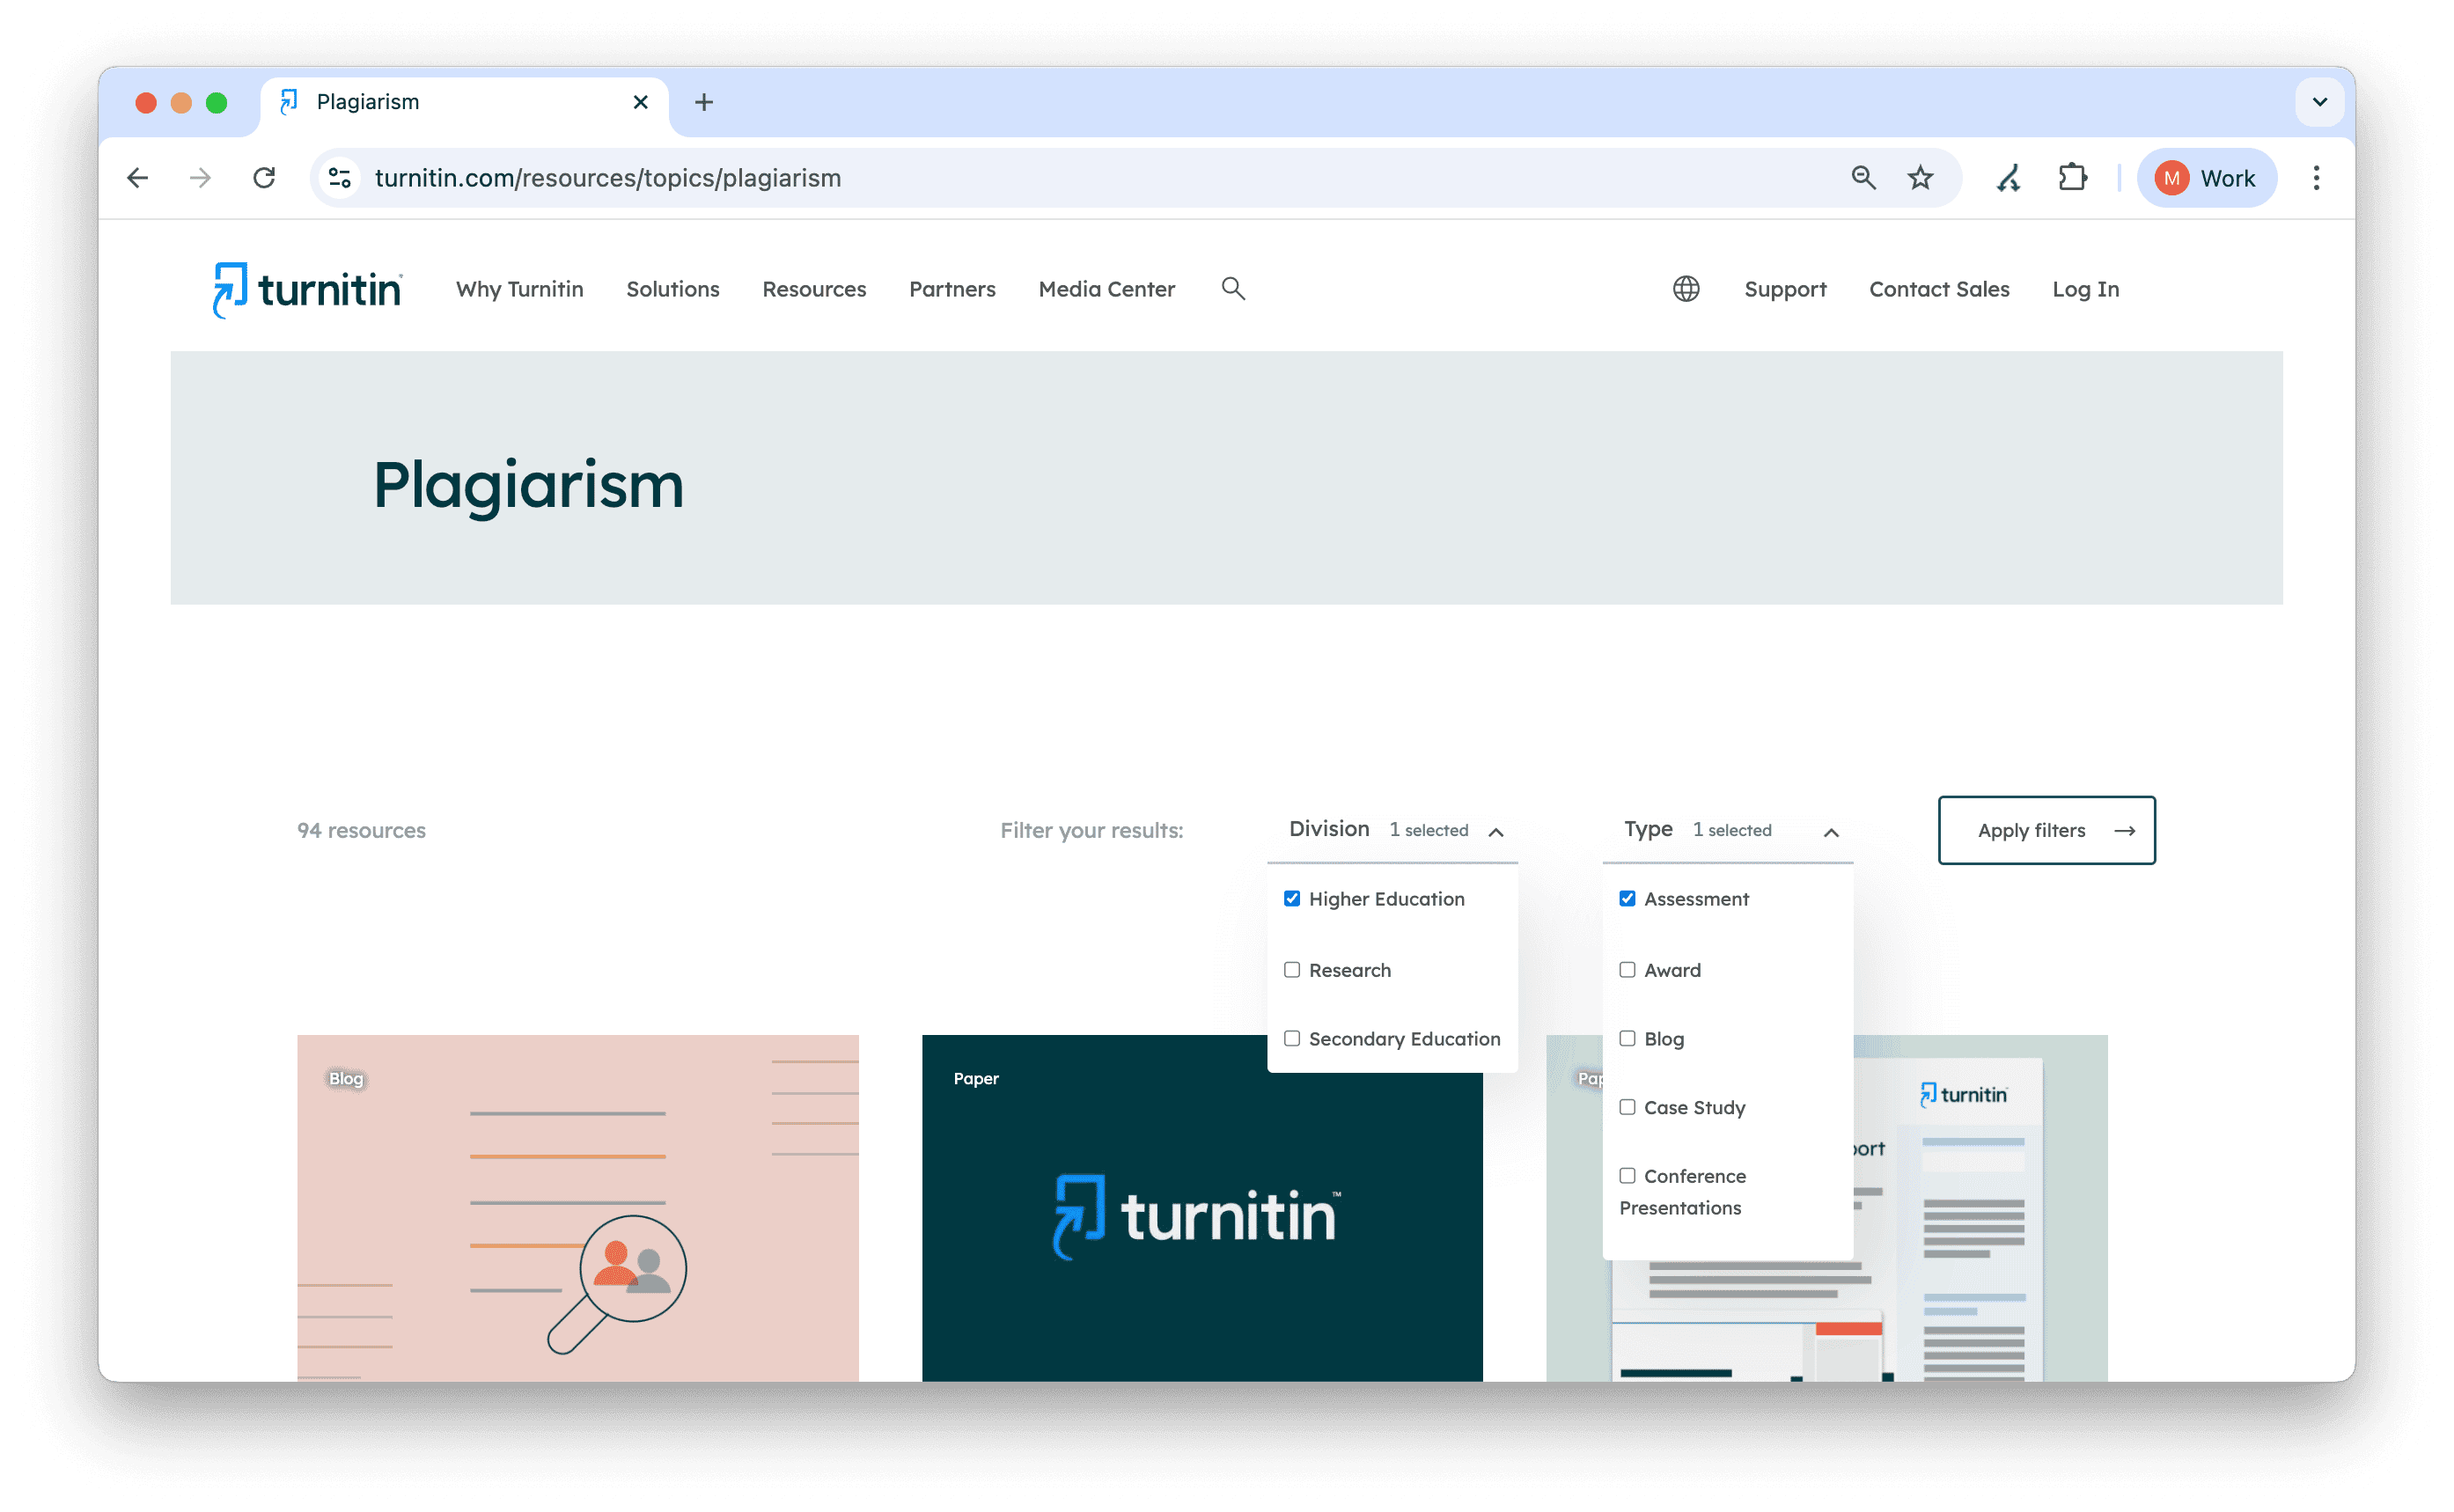The width and height of the screenshot is (2454, 1512).
Task: Open the tab search dropdown arrow
Action: [2319, 102]
